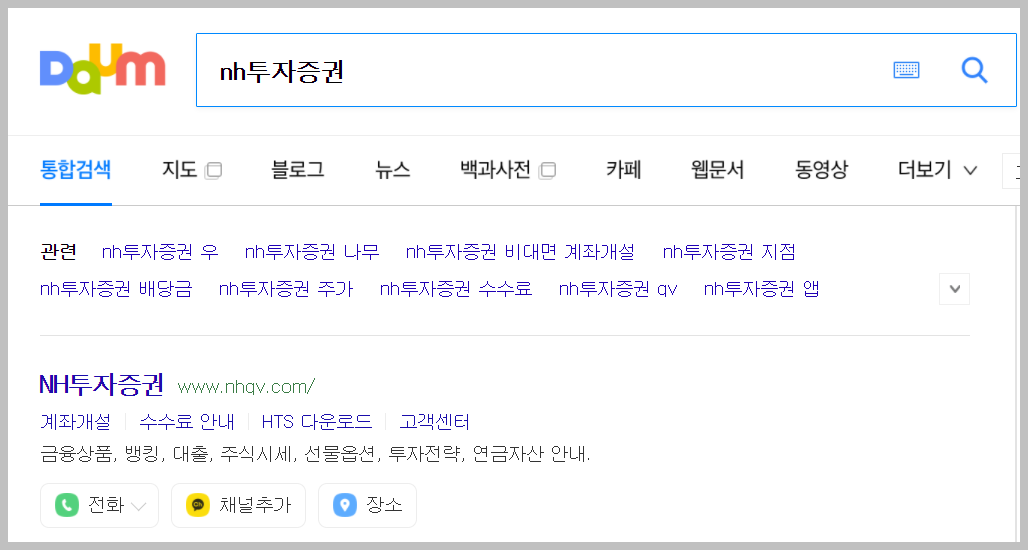
Task: Switch to the 카페 tab
Action: (x=623, y=170)
